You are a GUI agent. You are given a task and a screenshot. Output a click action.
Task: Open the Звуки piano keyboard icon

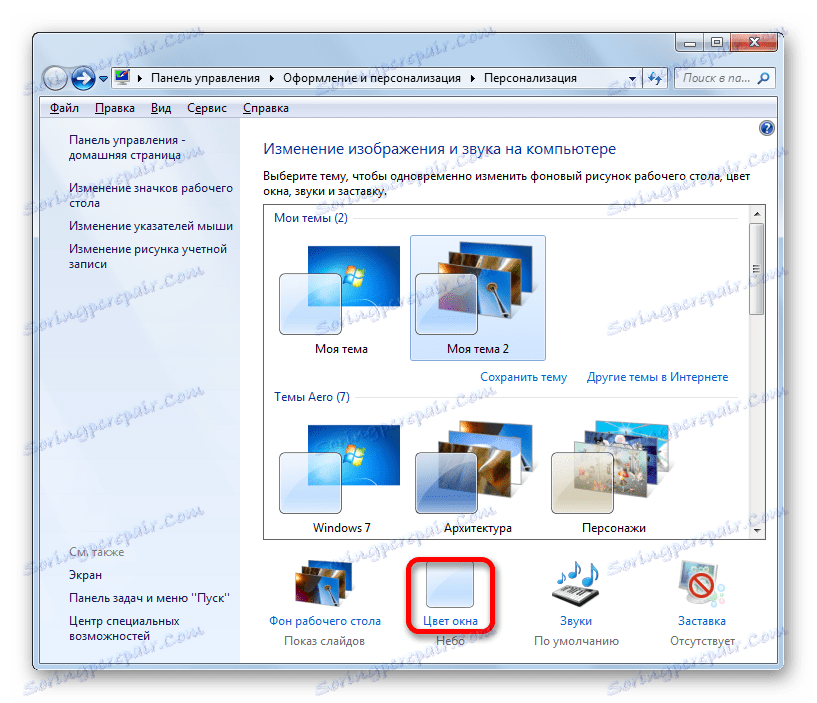pyautogui.click(x=576, y=584)
